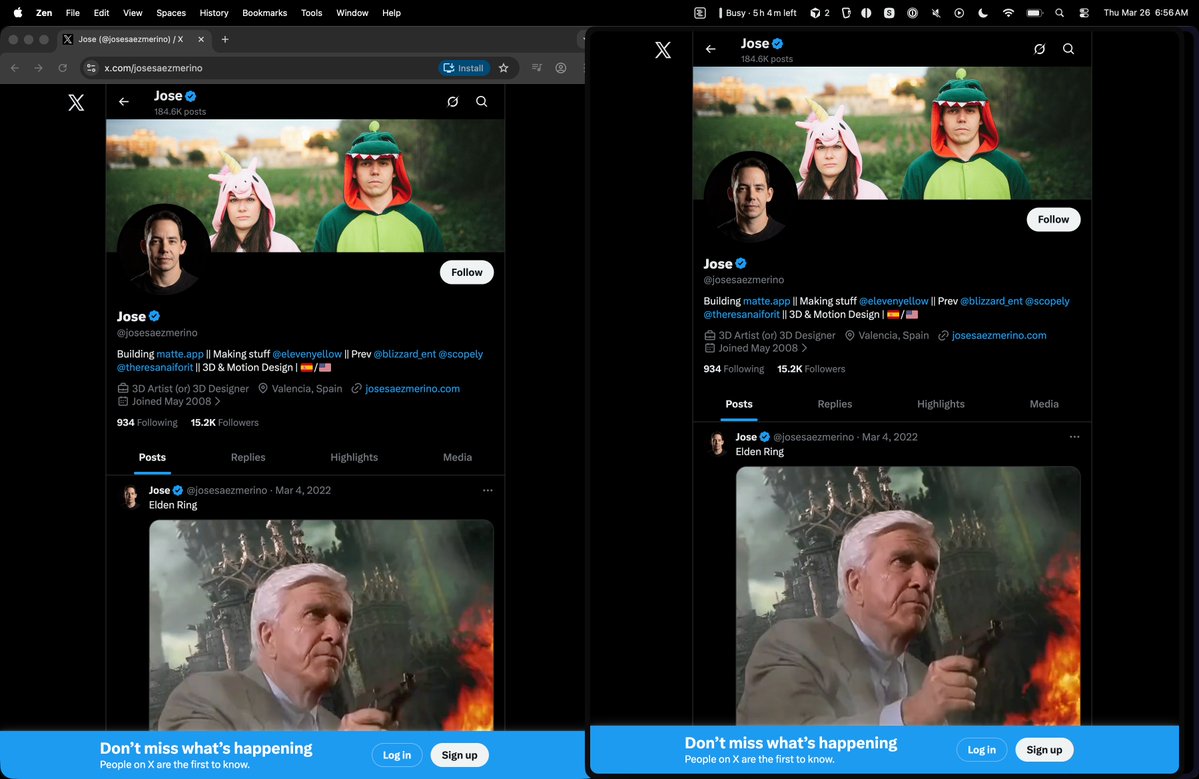The height and width of the screenshot is (779, 1199).
Task: Open Jose profile avatar in left window
Action: point(164,250)
